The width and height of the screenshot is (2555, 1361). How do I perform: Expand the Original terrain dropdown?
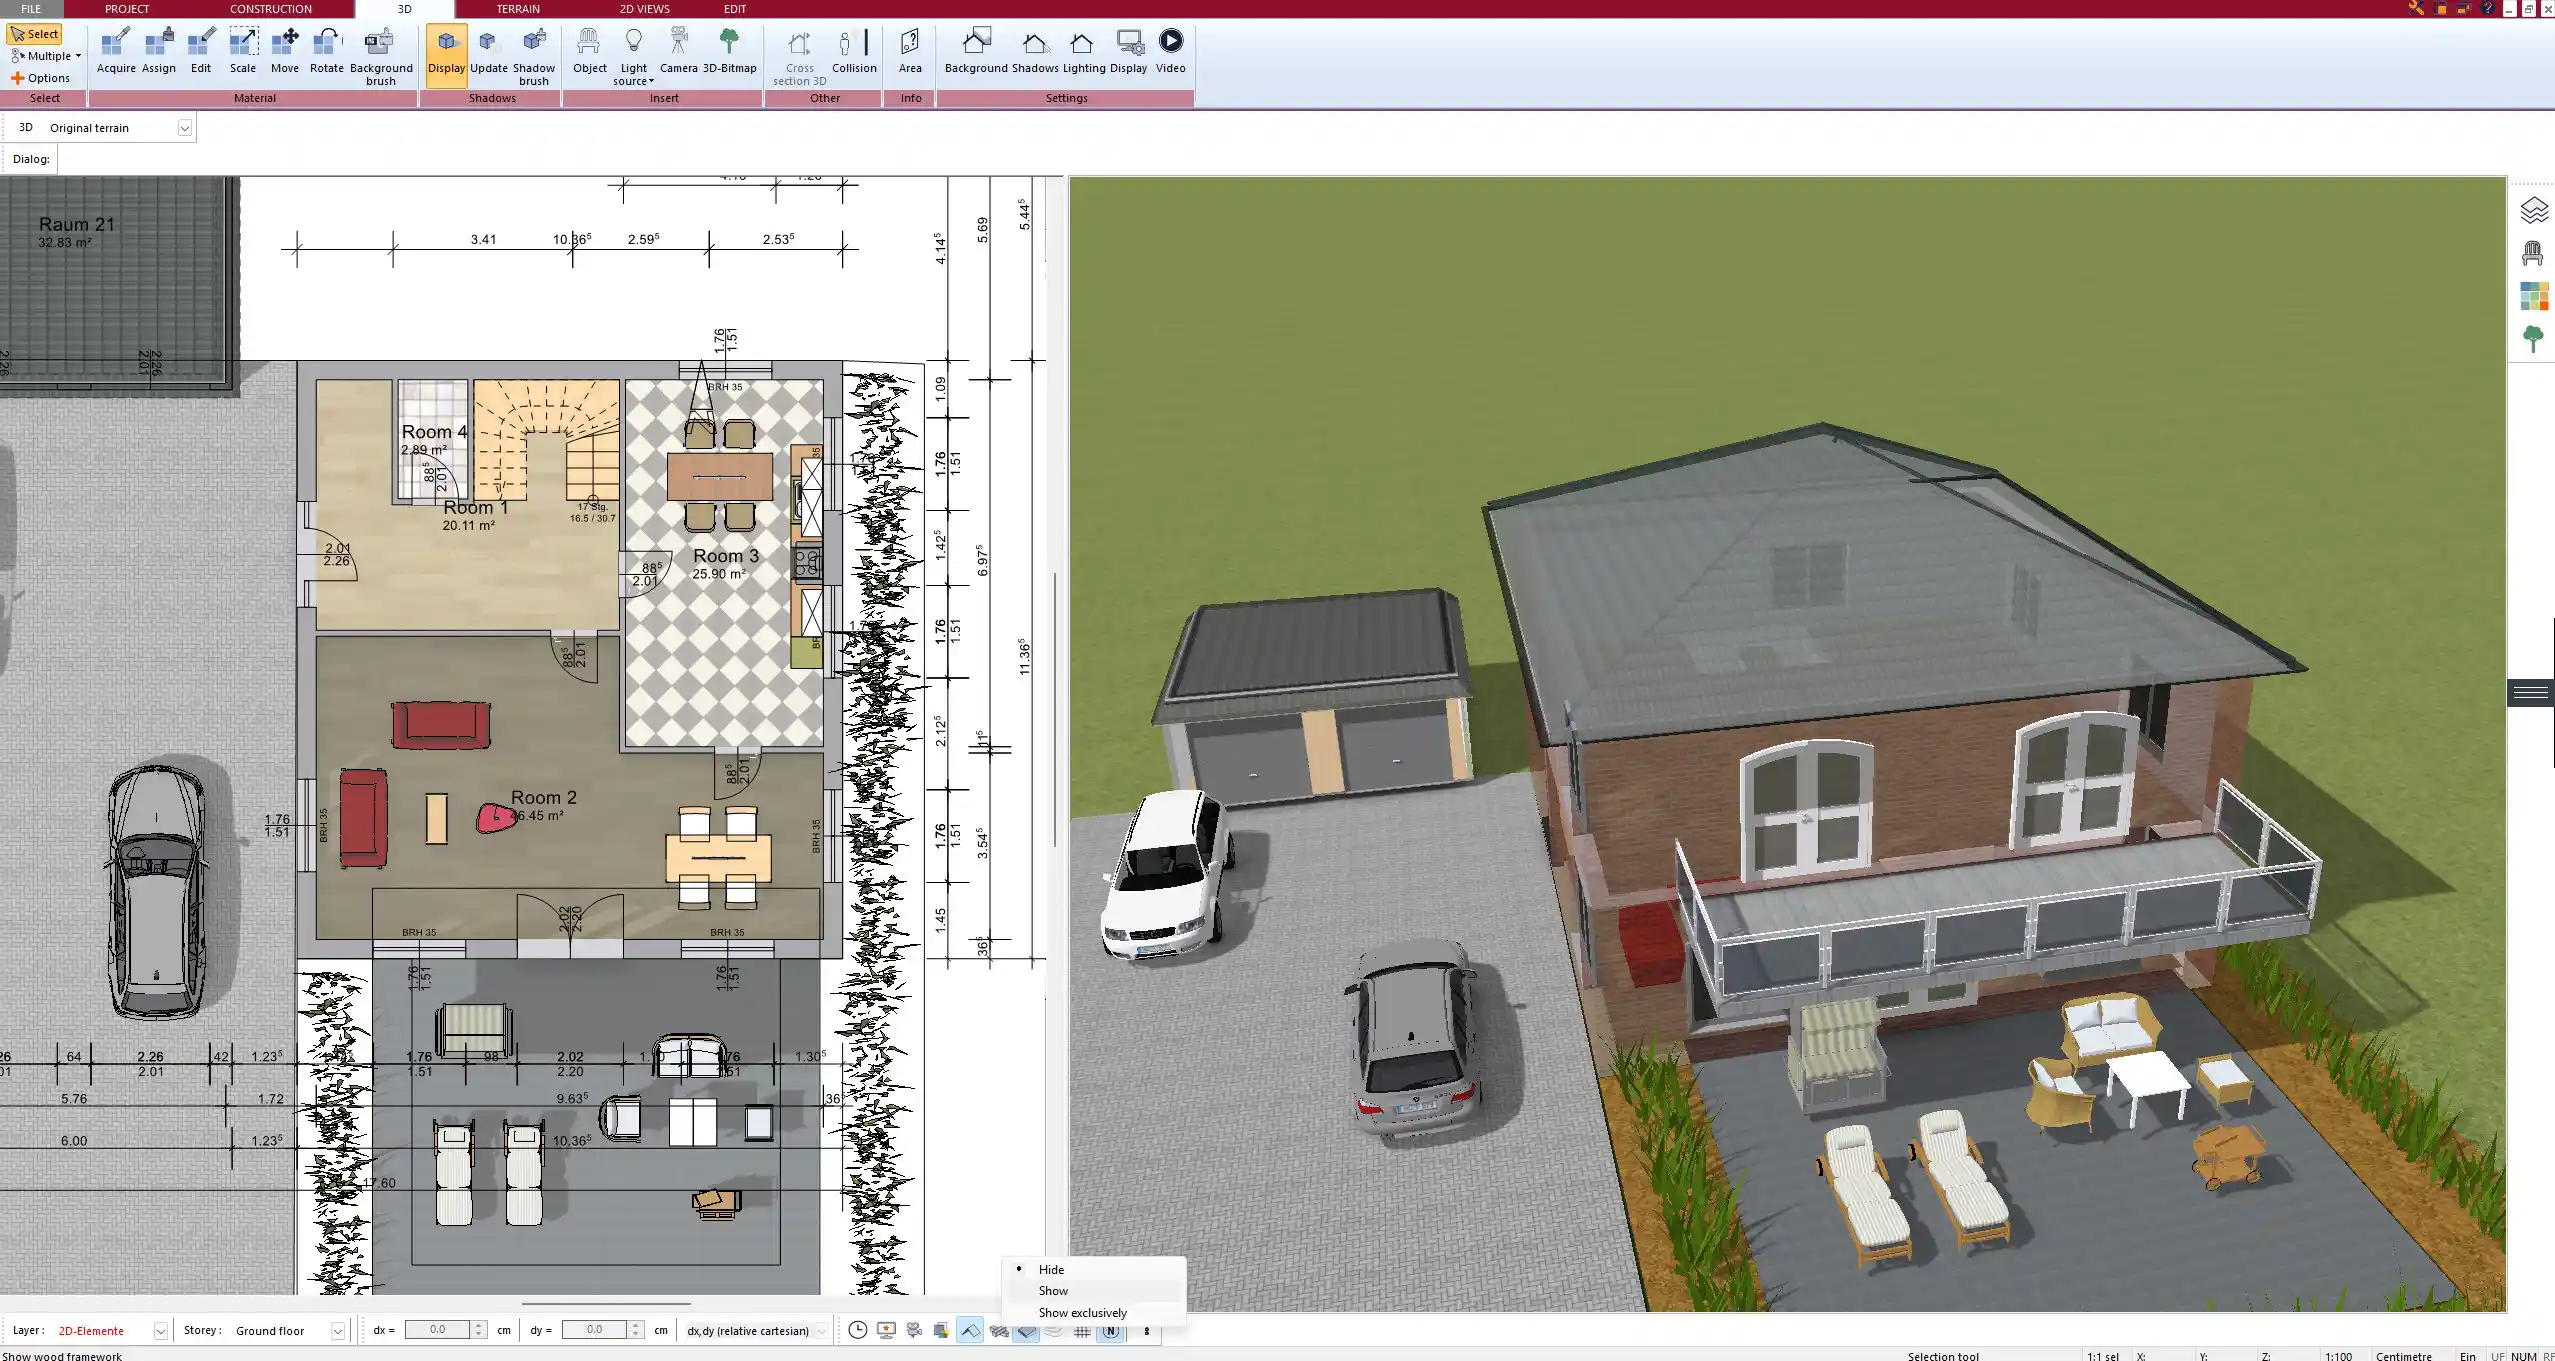184,128
